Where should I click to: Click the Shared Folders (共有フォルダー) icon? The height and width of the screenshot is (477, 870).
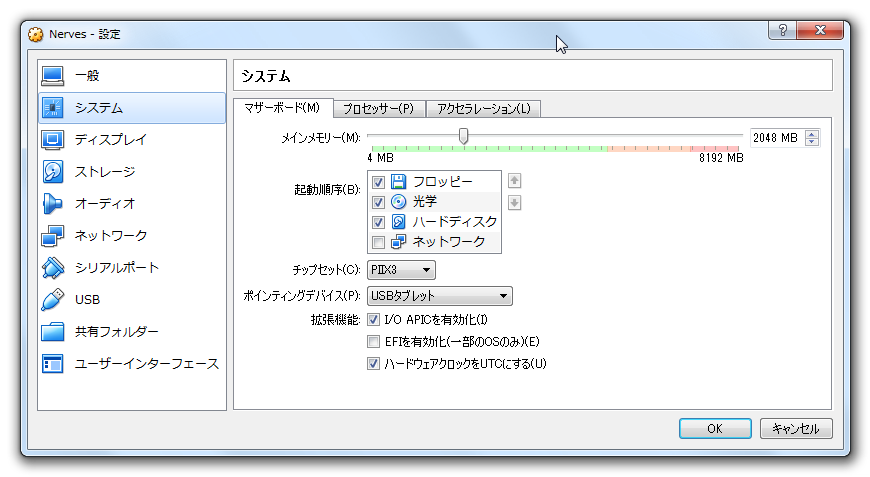[x=53, y=332]
